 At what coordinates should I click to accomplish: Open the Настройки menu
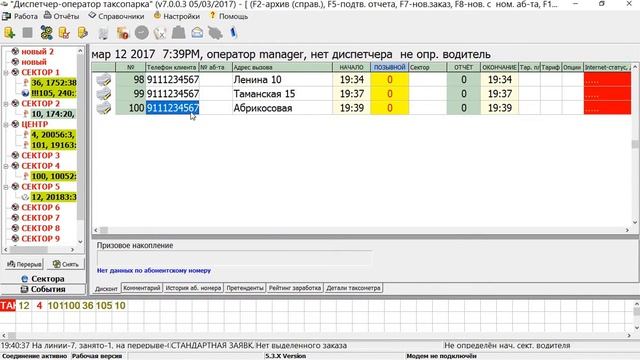tap(177, 16)
